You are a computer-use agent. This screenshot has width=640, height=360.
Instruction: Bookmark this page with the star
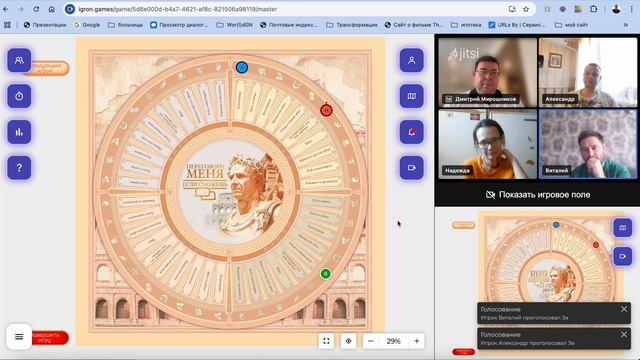click(526, 9)
